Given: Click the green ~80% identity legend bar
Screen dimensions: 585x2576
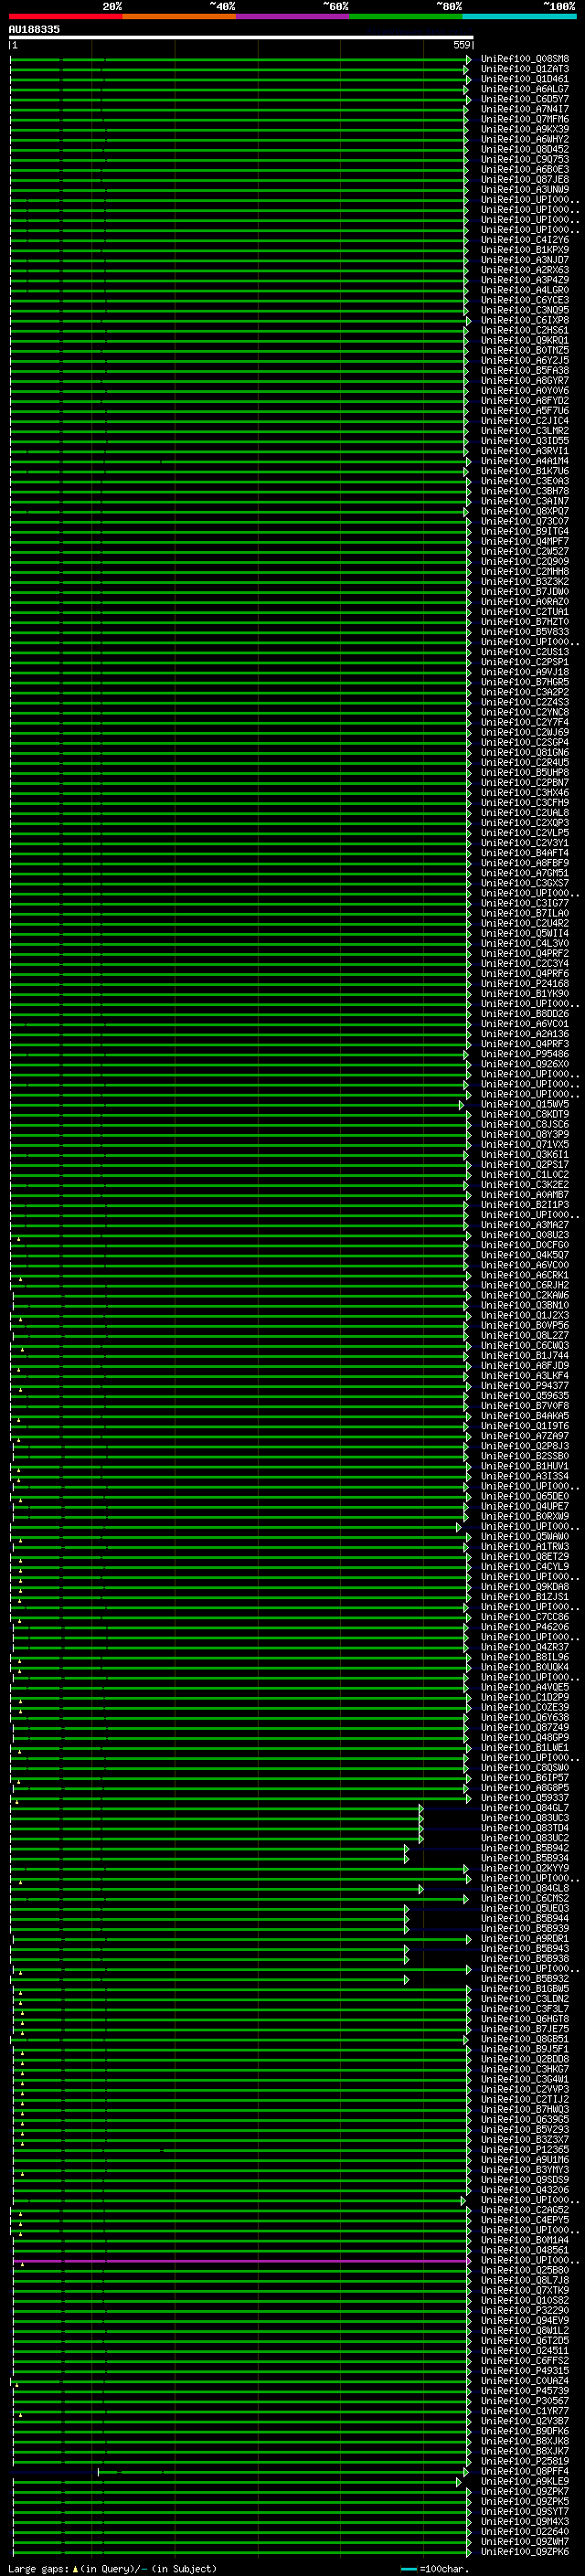Looking at the screenshot, I should click(x=406, y=17).
